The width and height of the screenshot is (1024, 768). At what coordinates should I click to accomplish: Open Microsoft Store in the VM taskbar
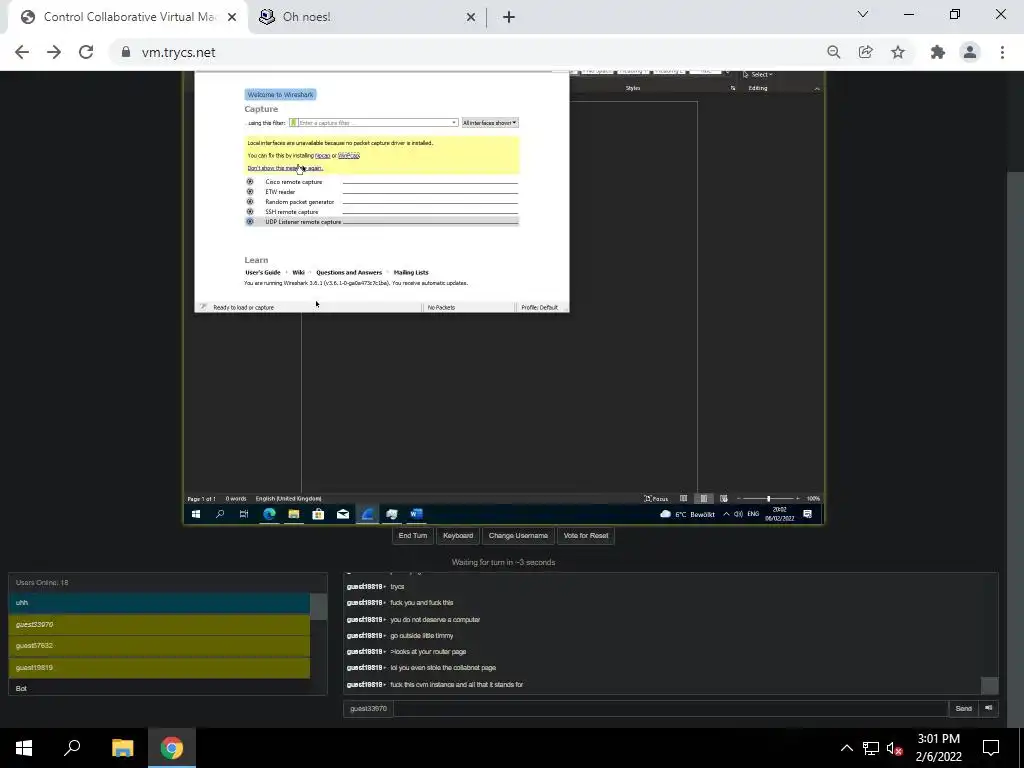[318, 515]
